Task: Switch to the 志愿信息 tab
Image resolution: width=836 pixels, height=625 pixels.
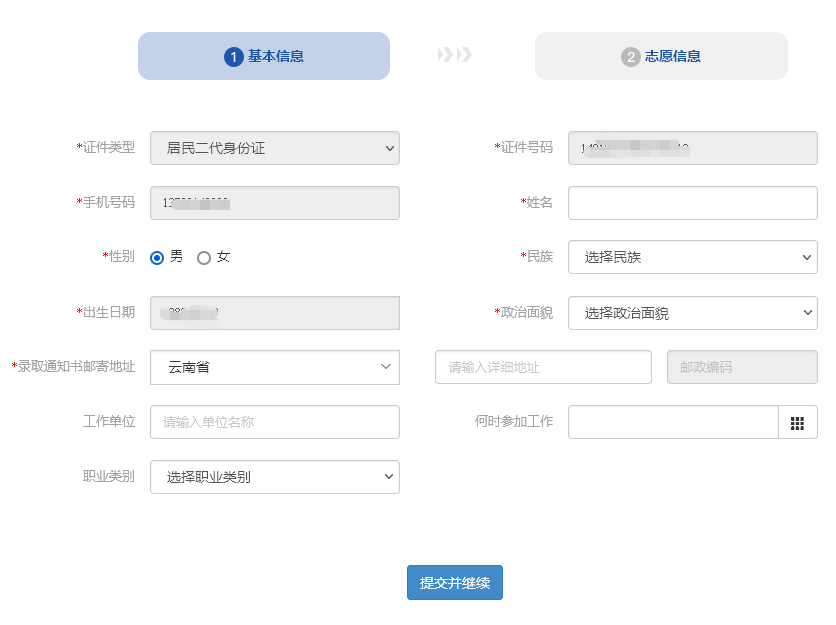Action: click(x=661, y=56)
